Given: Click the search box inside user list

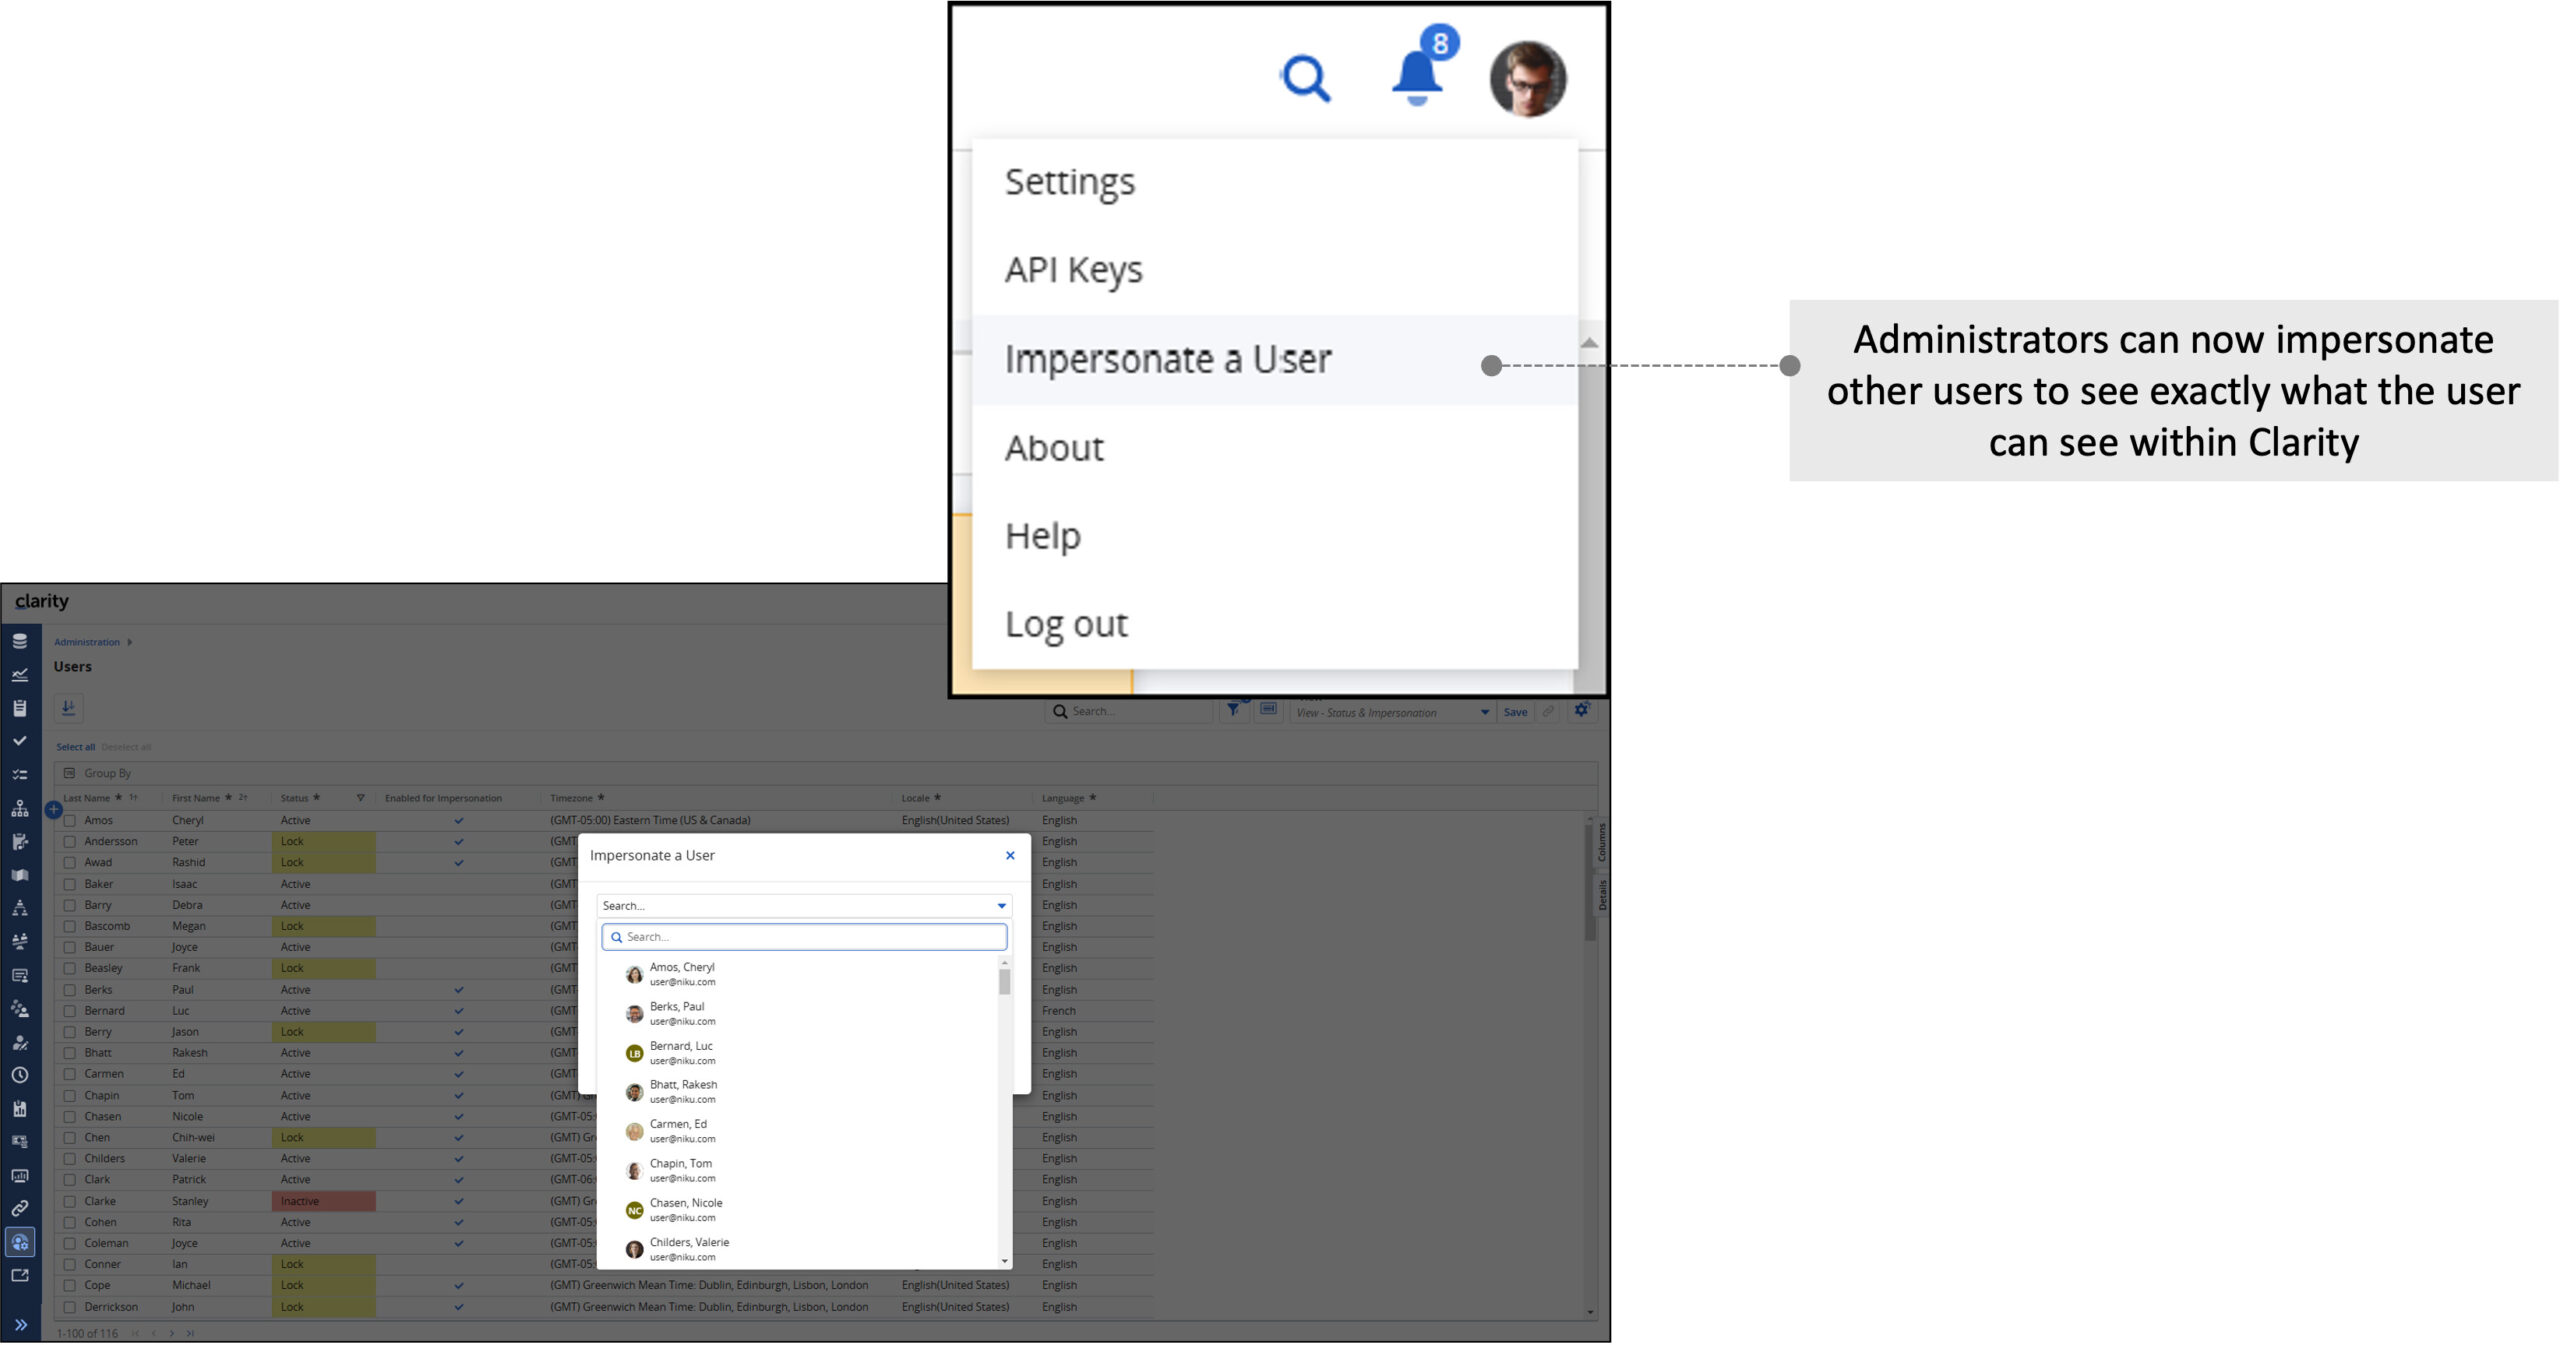Looking at the screenshot, I should tap(804, 937).
